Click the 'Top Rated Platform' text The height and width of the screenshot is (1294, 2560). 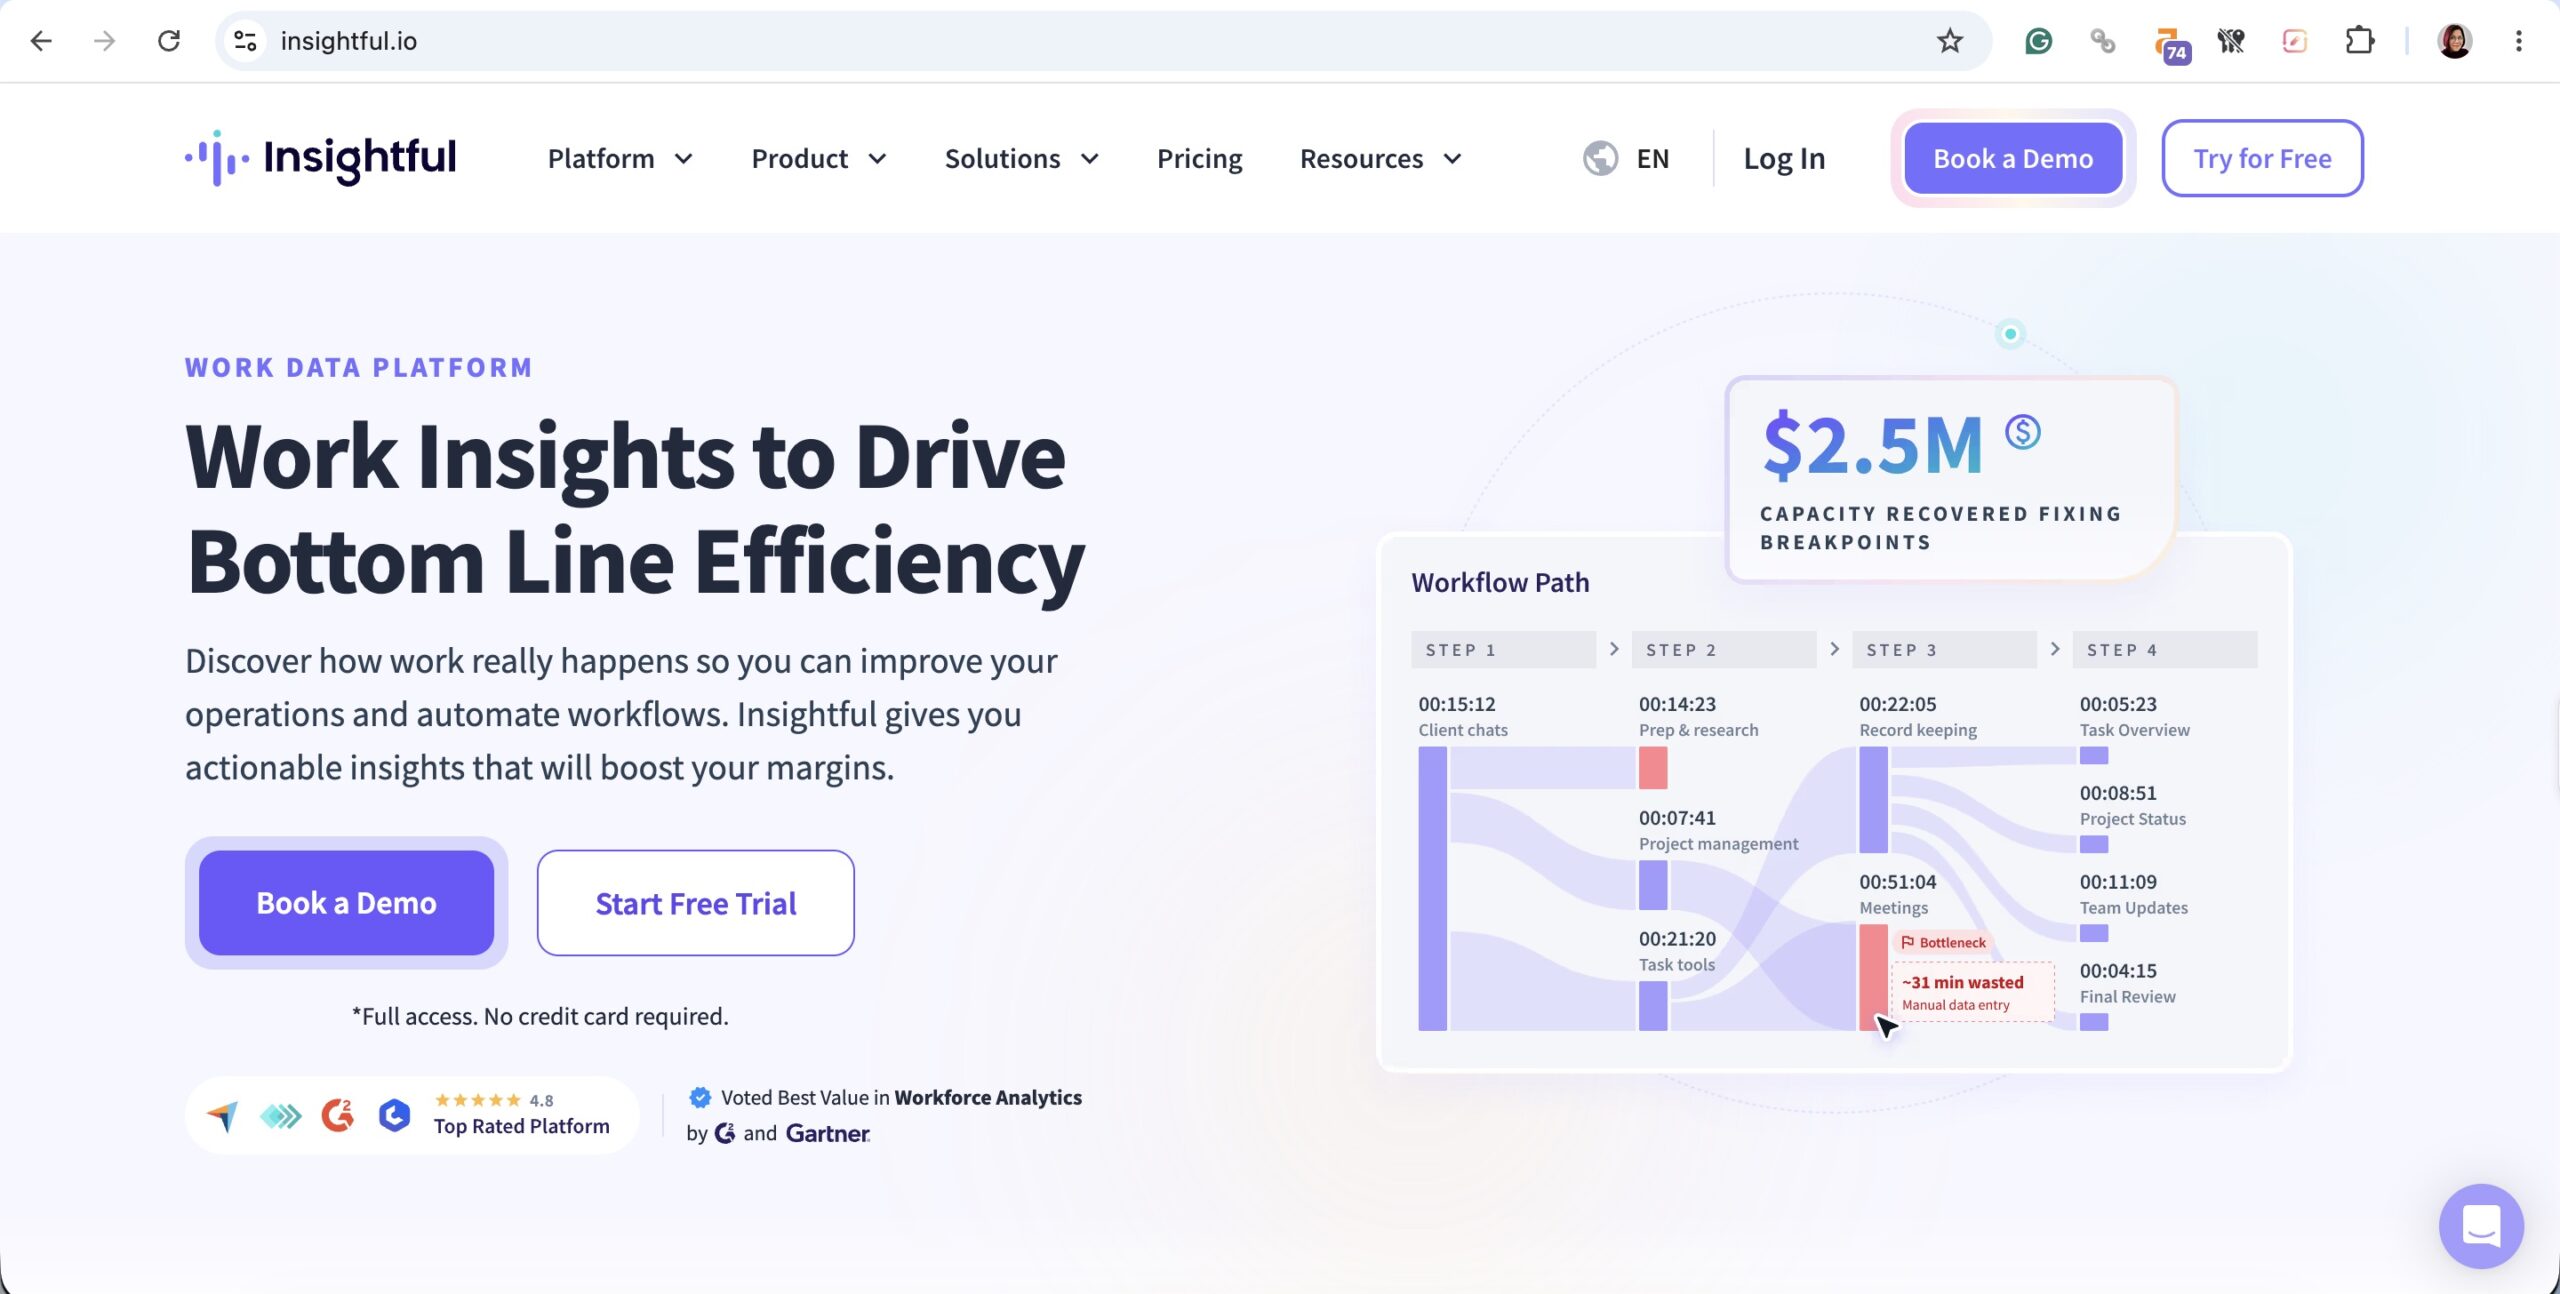521,1125
